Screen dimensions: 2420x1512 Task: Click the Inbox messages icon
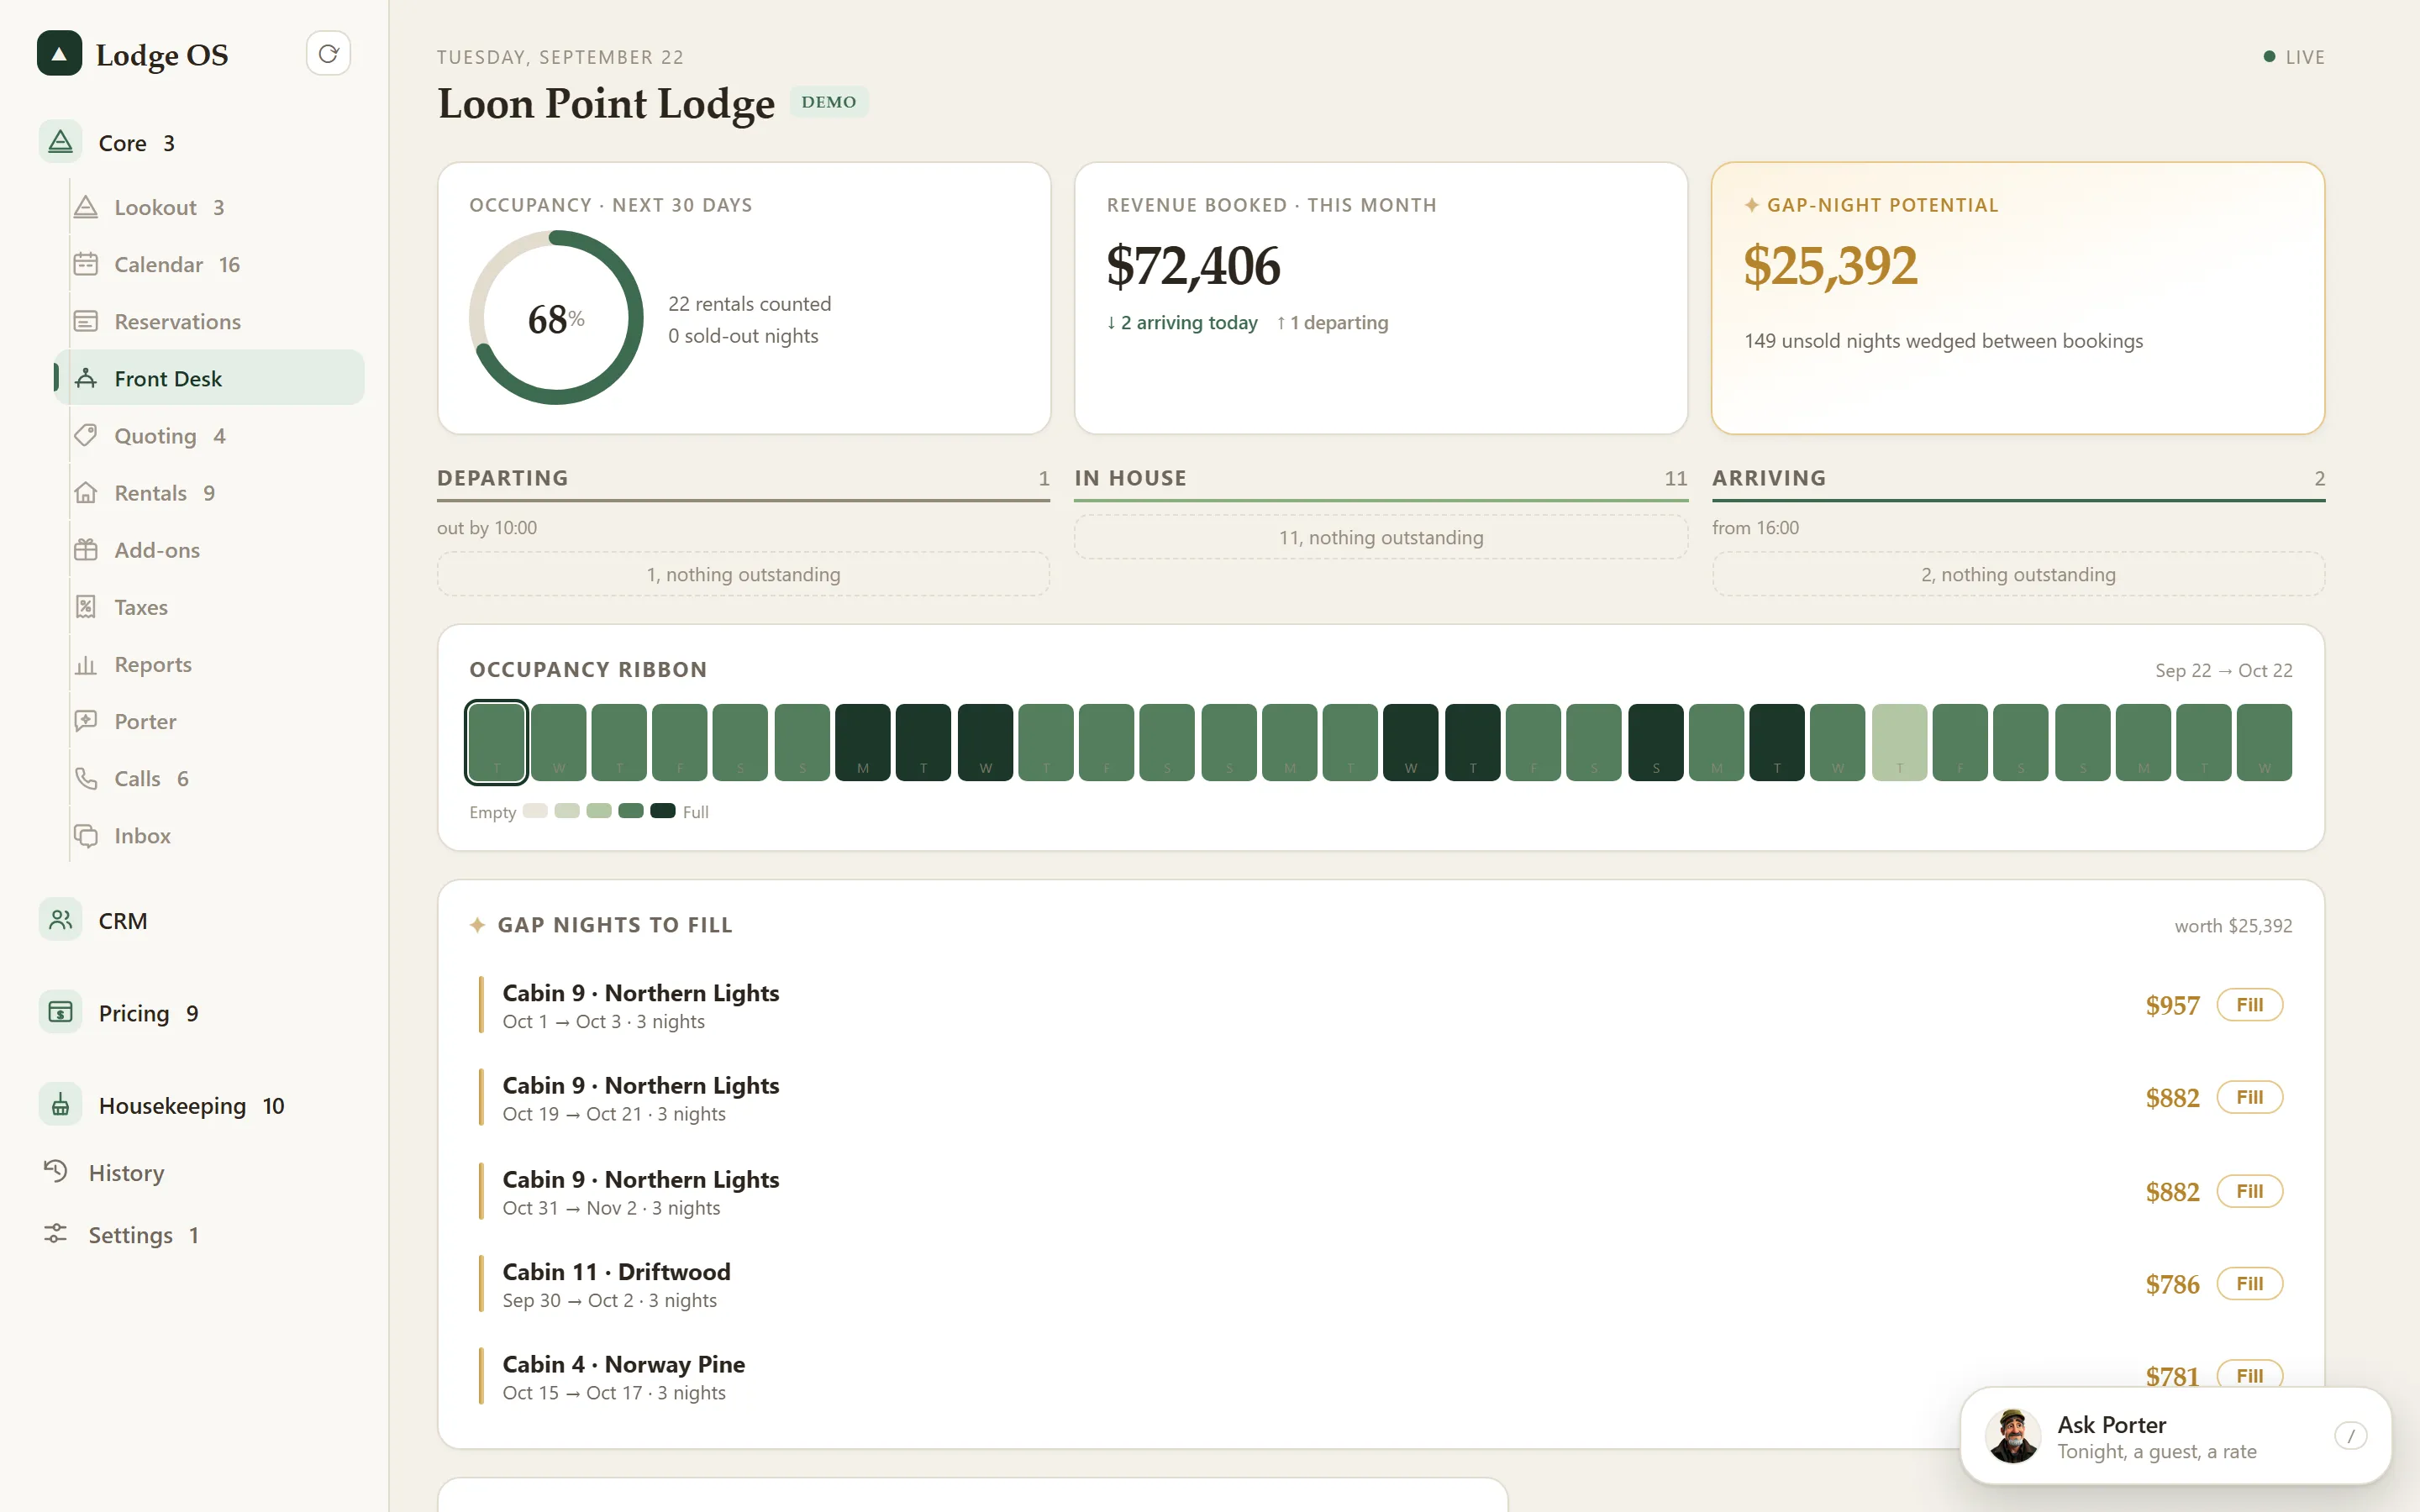[x=86, y=835]
